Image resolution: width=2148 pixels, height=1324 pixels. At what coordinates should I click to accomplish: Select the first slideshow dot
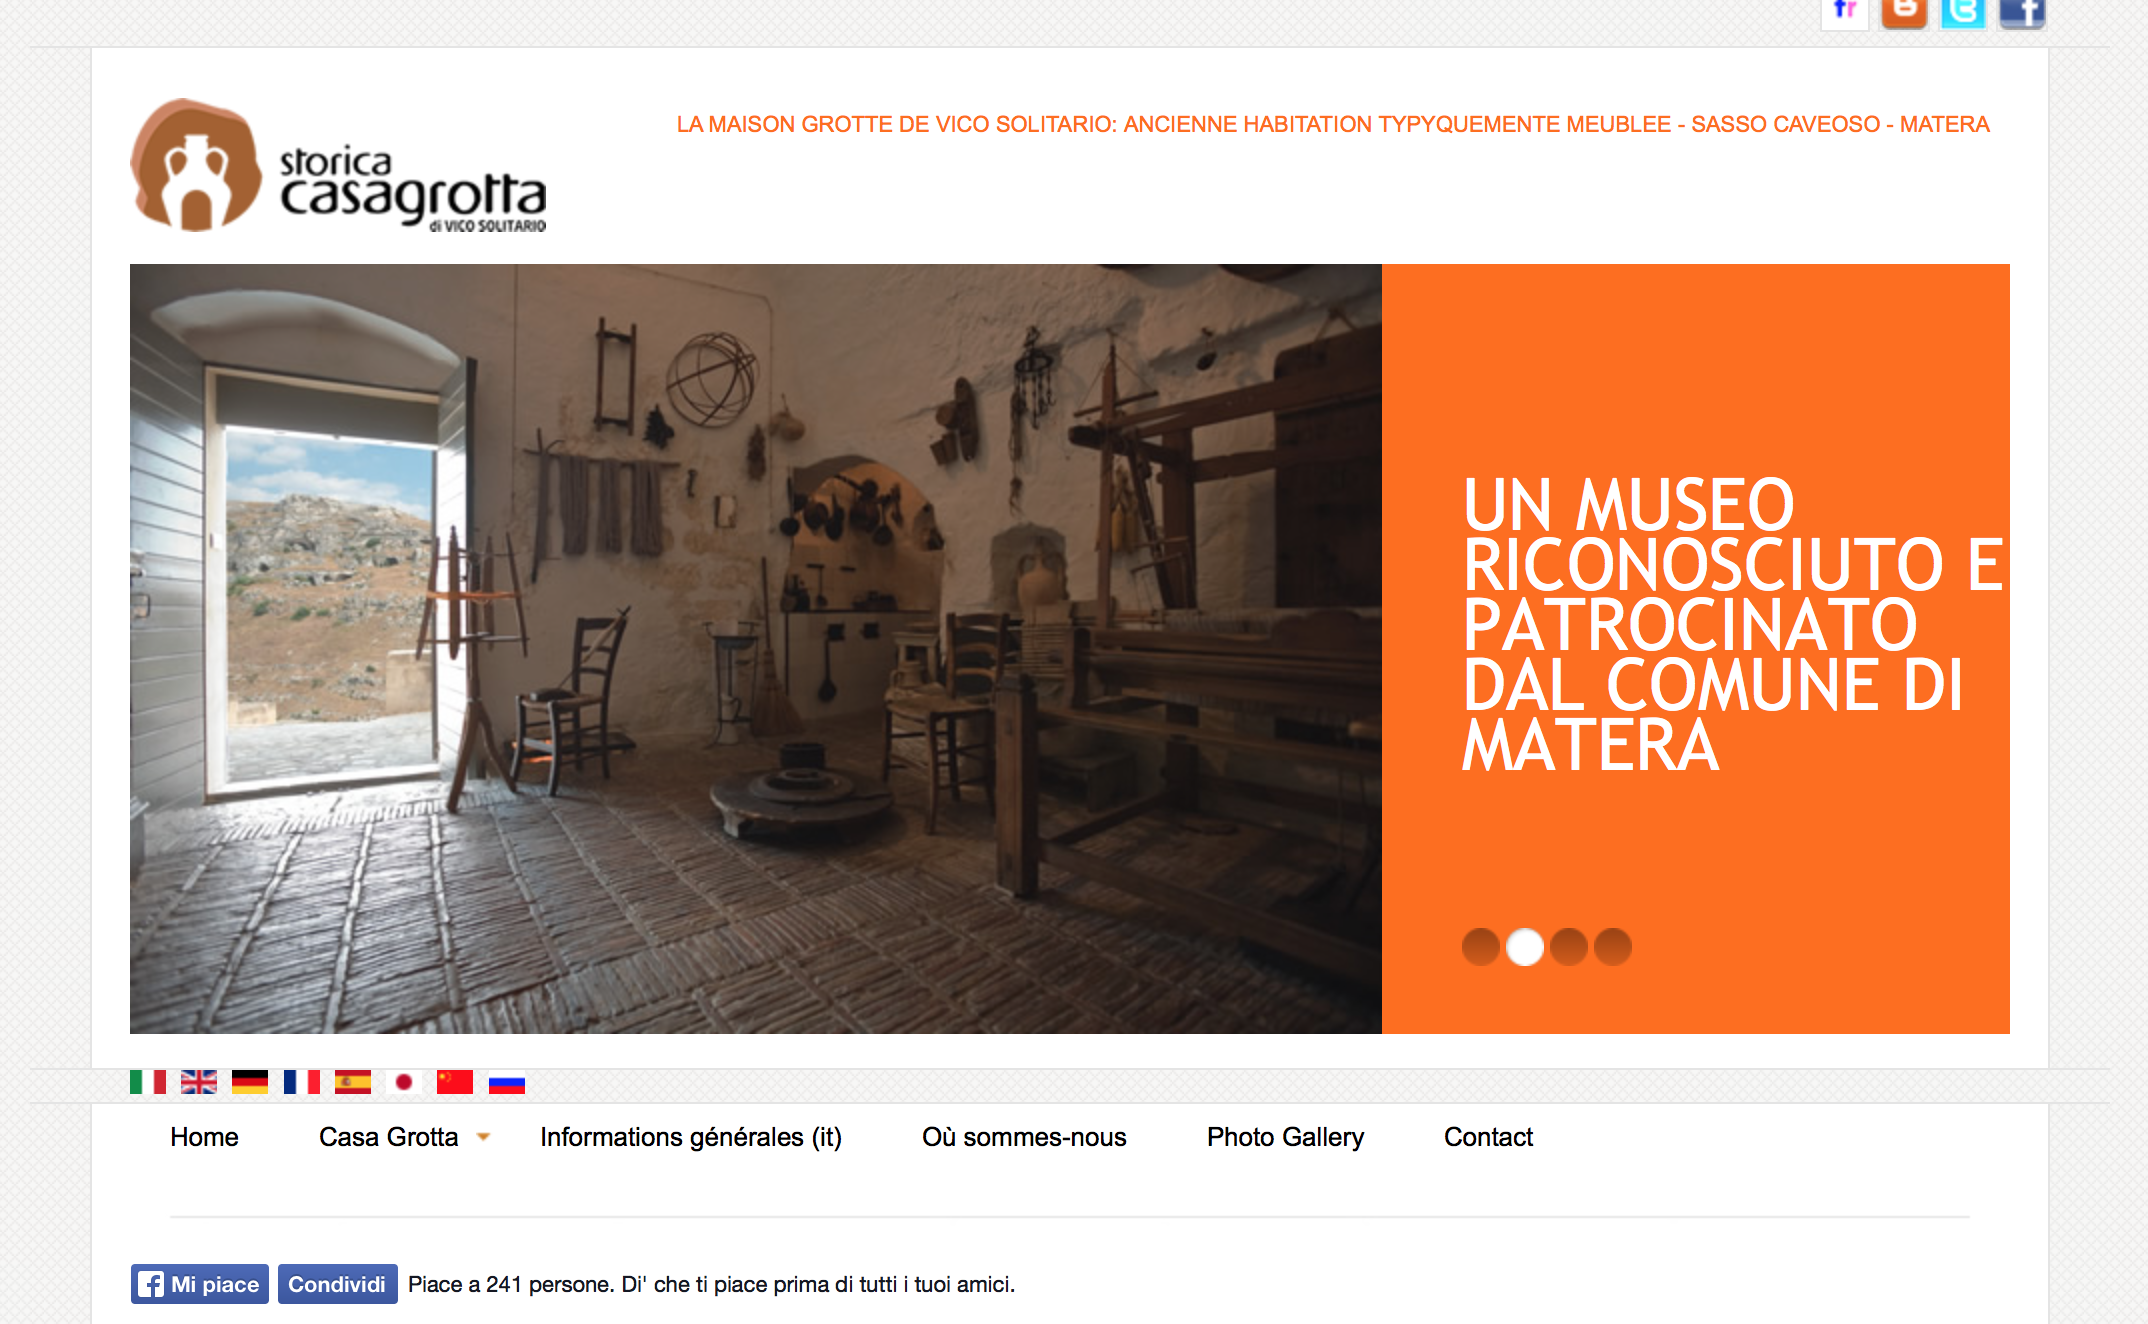(1480, 946)
